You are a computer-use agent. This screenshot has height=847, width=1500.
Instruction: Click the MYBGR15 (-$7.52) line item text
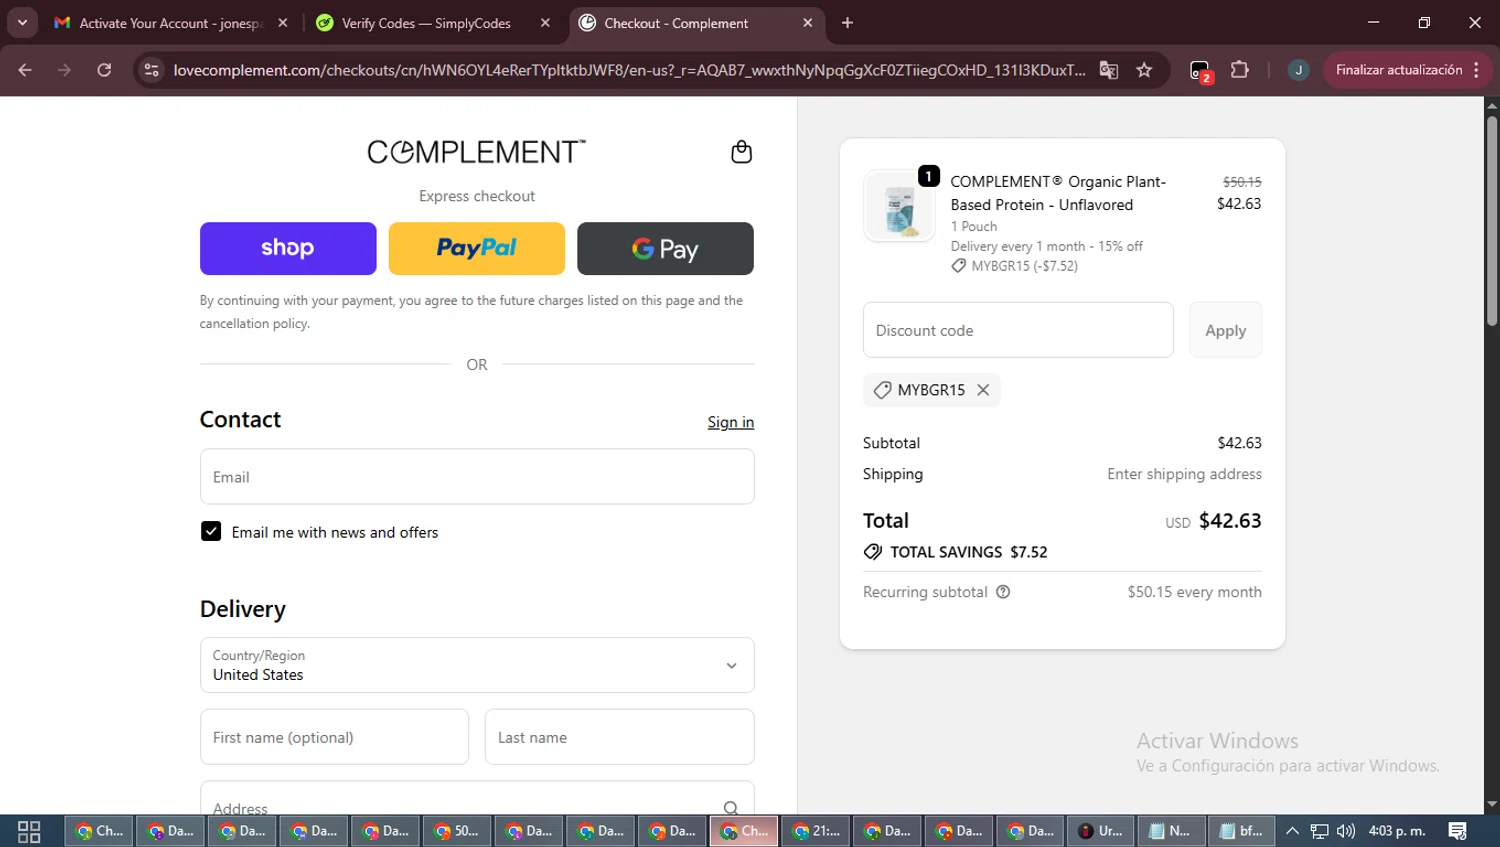click(x=1024, y=266)
